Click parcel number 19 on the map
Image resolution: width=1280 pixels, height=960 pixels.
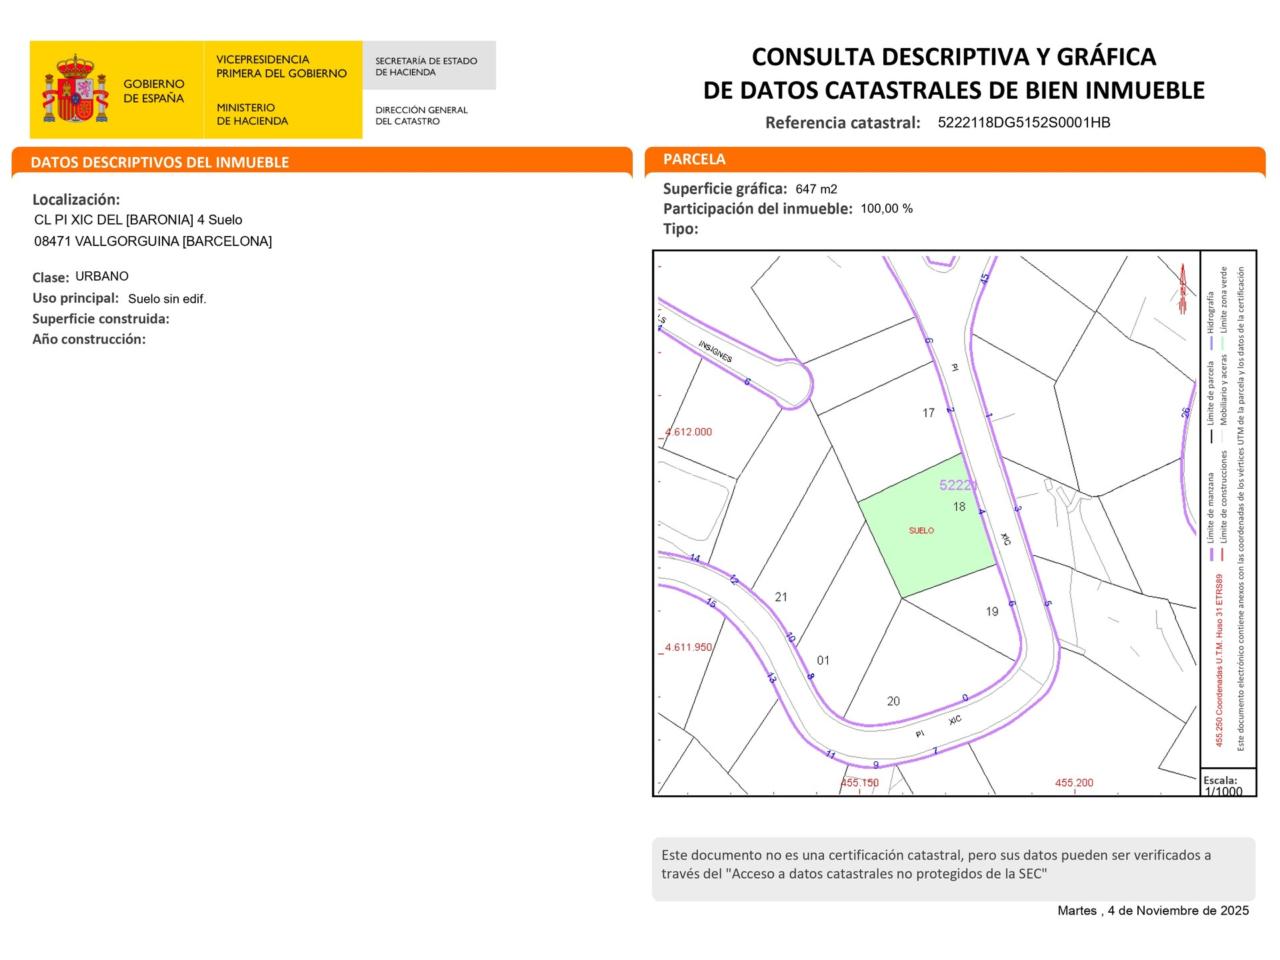click(991, 611)
